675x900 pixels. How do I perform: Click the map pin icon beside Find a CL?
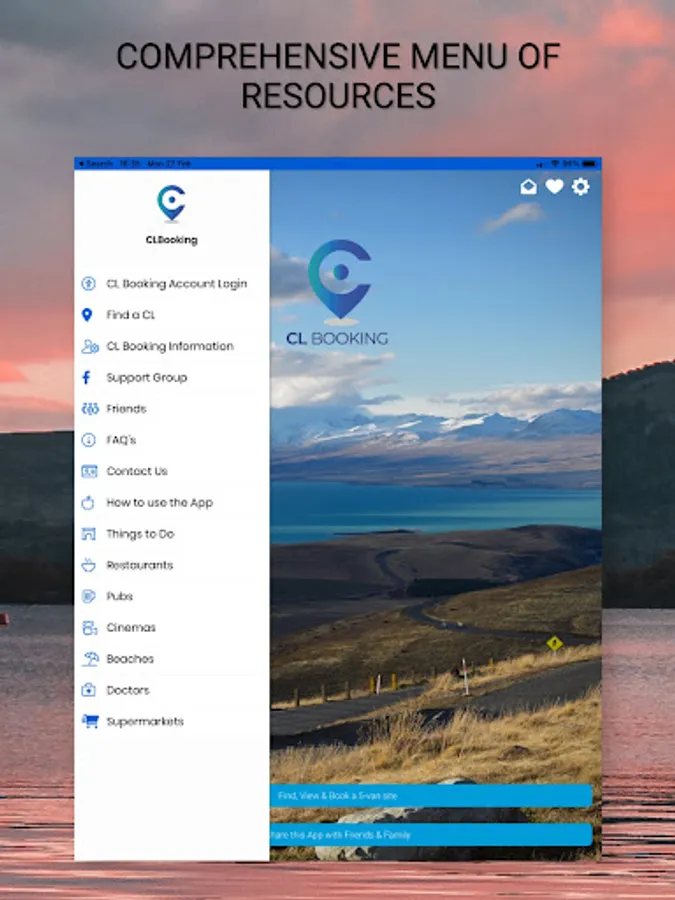click(x=87, y=315)
